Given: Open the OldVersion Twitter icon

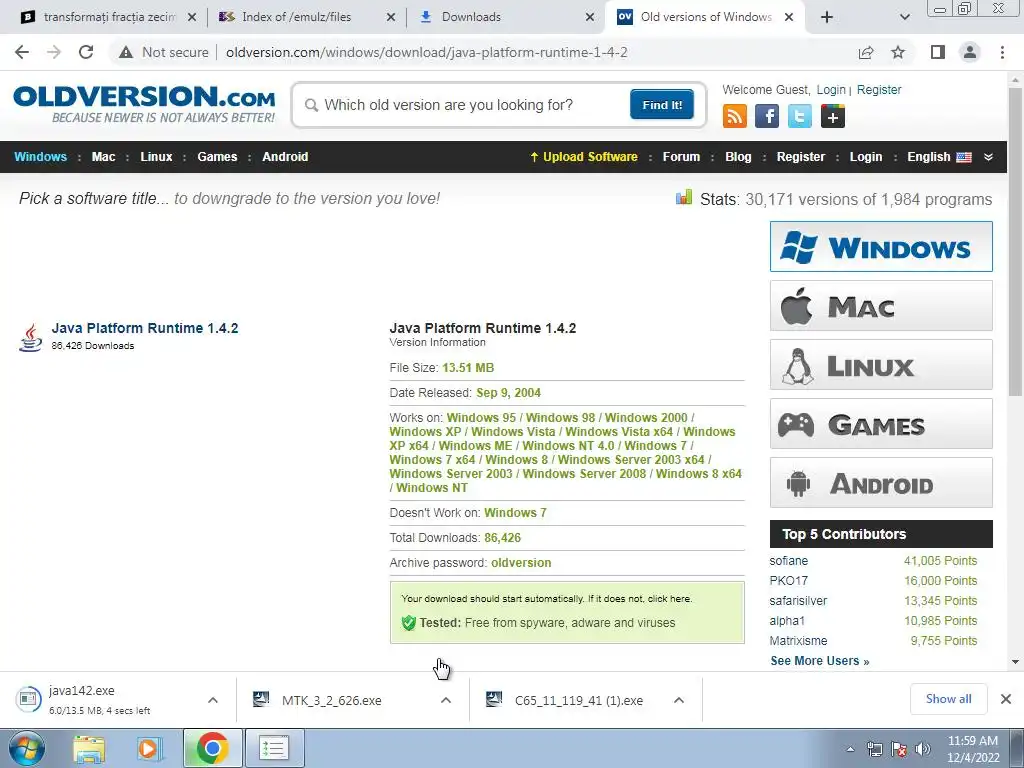Looking at the screenshot, I should [800, 116].
